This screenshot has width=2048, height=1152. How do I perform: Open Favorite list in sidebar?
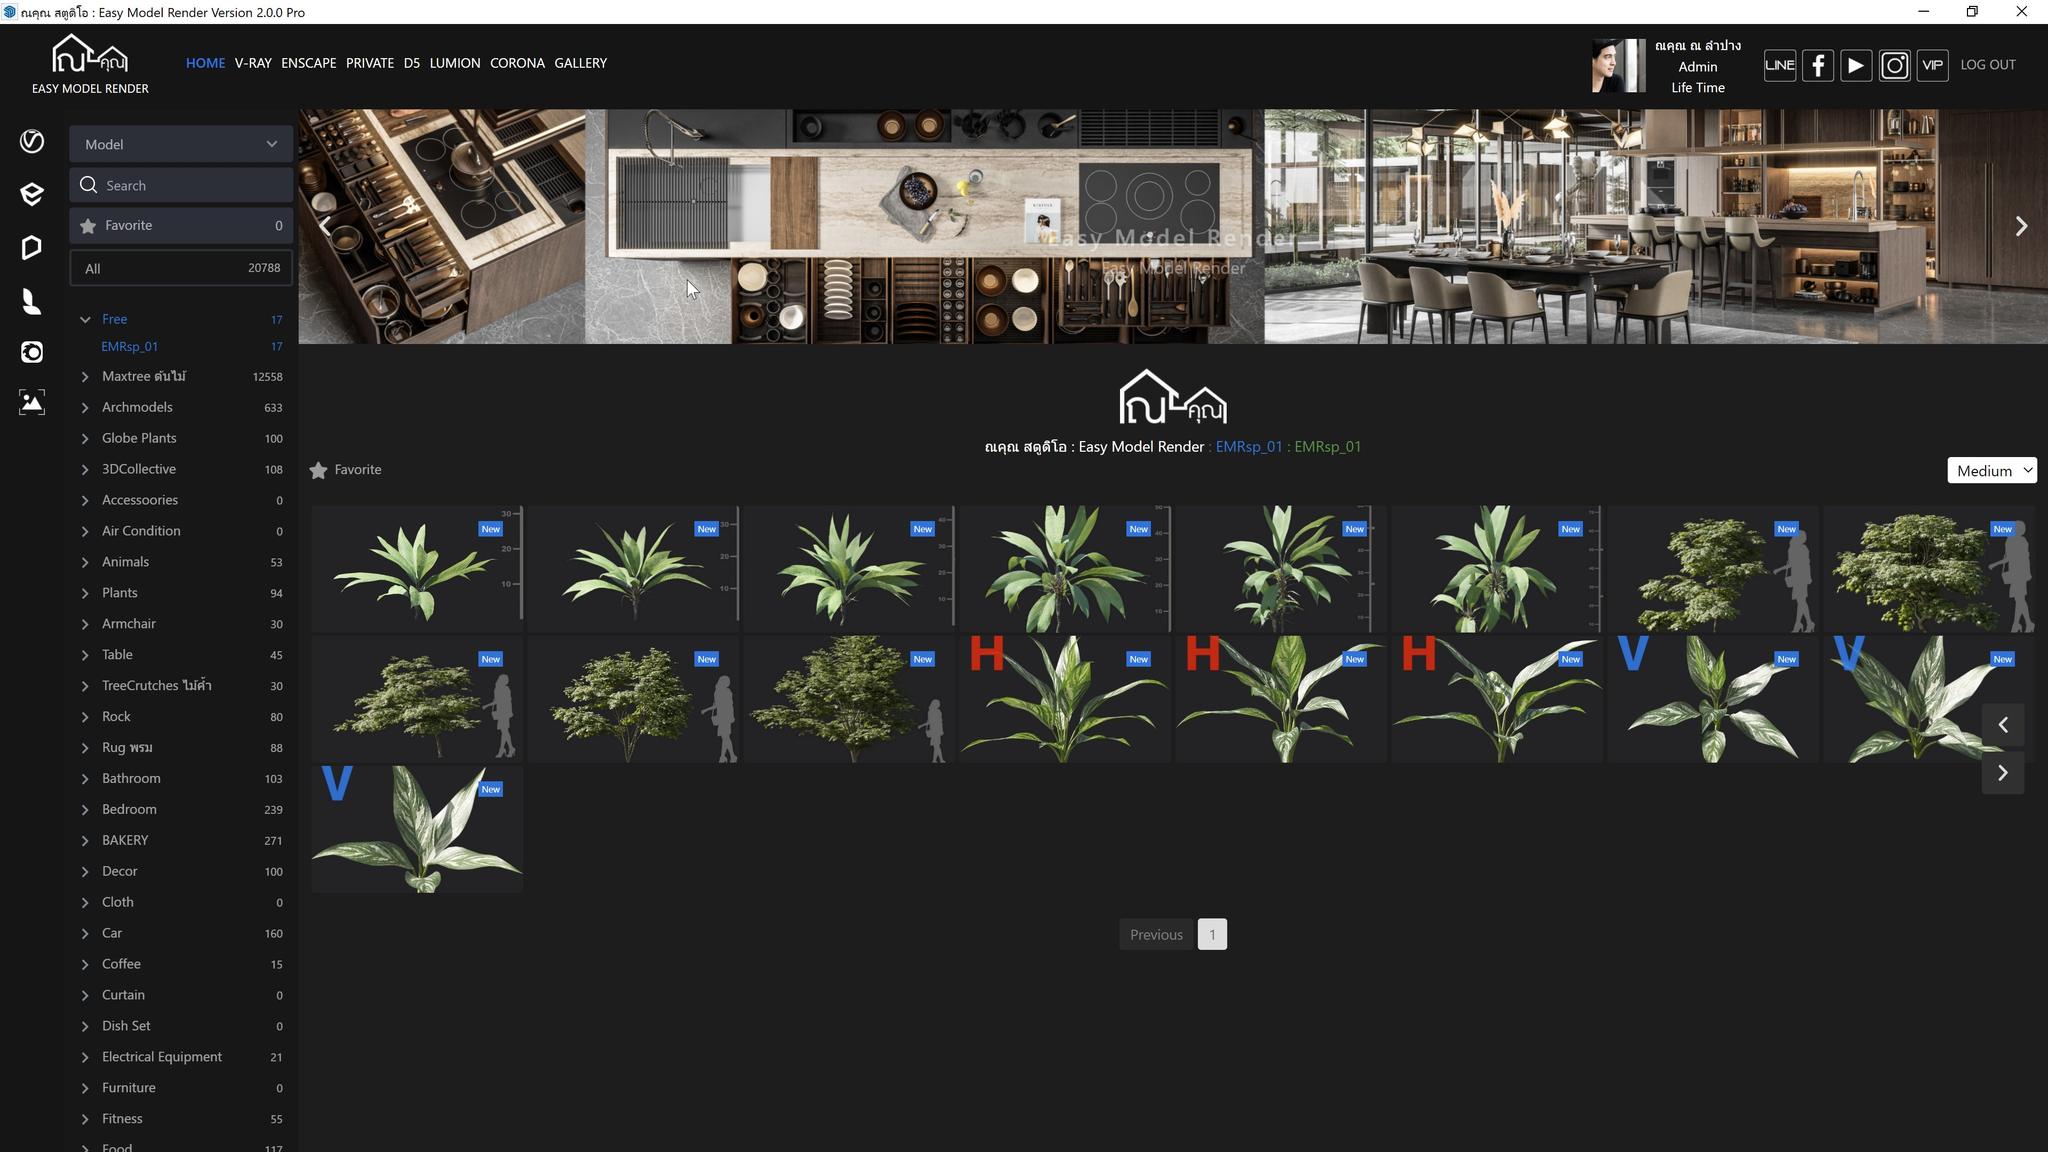coord(181,226)
